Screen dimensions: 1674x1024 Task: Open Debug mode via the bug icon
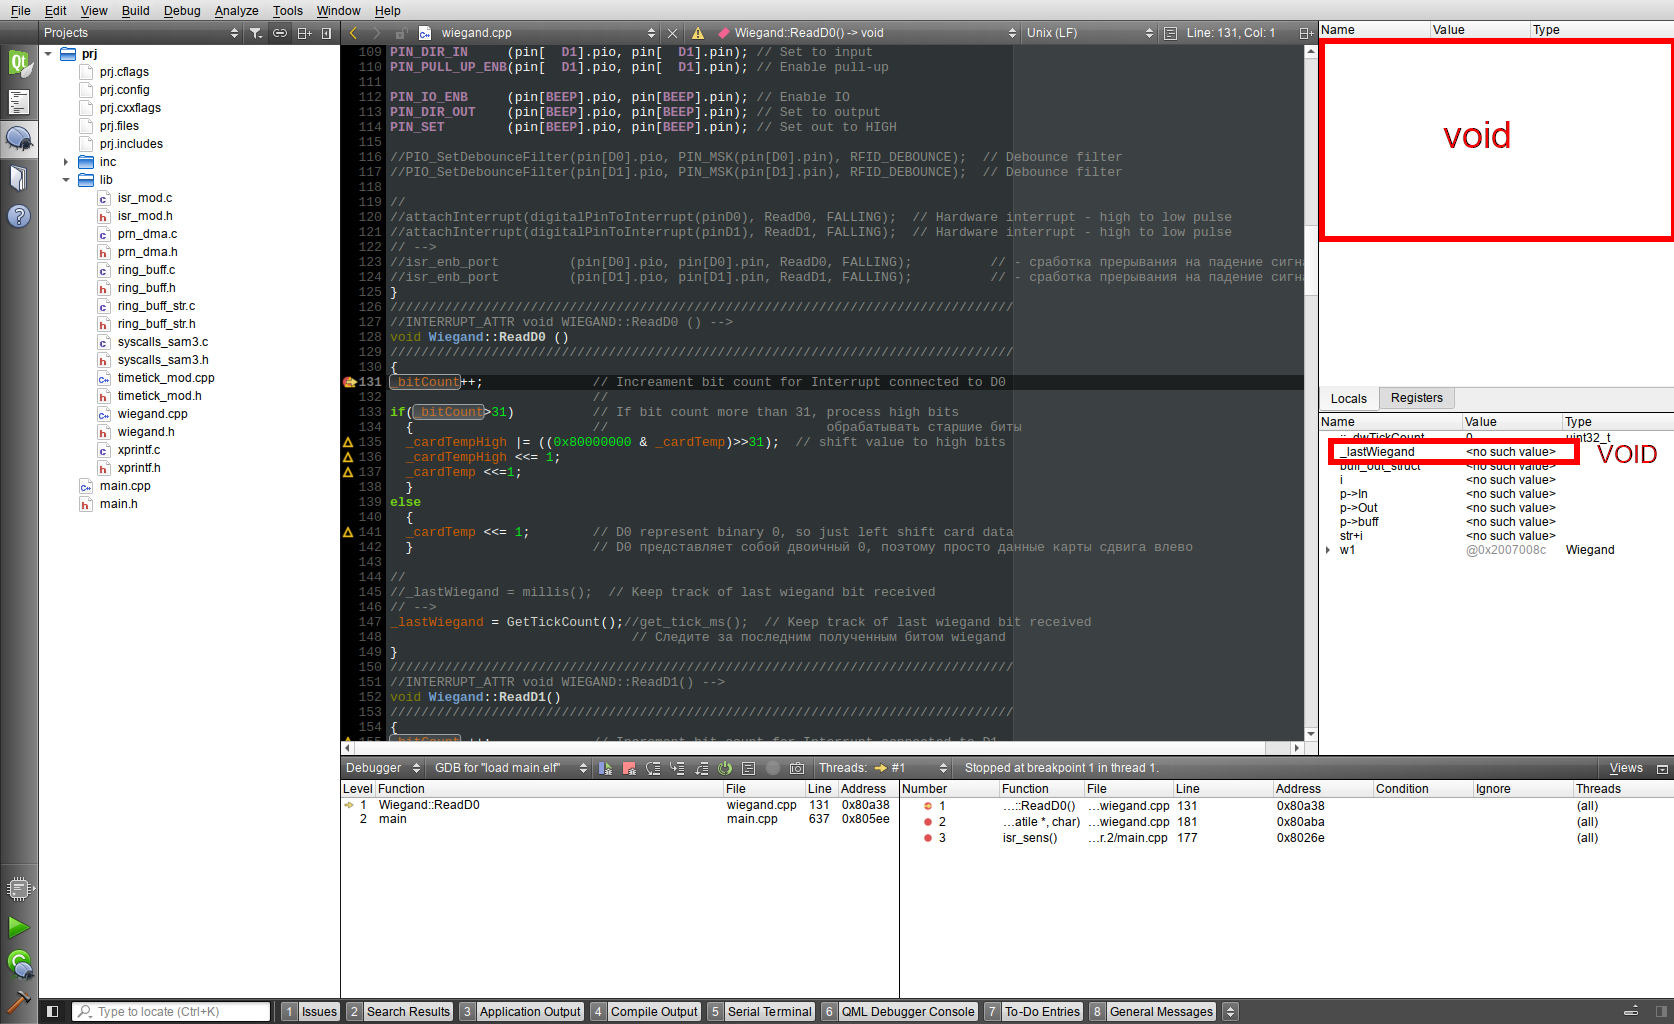tap(19, 139)
